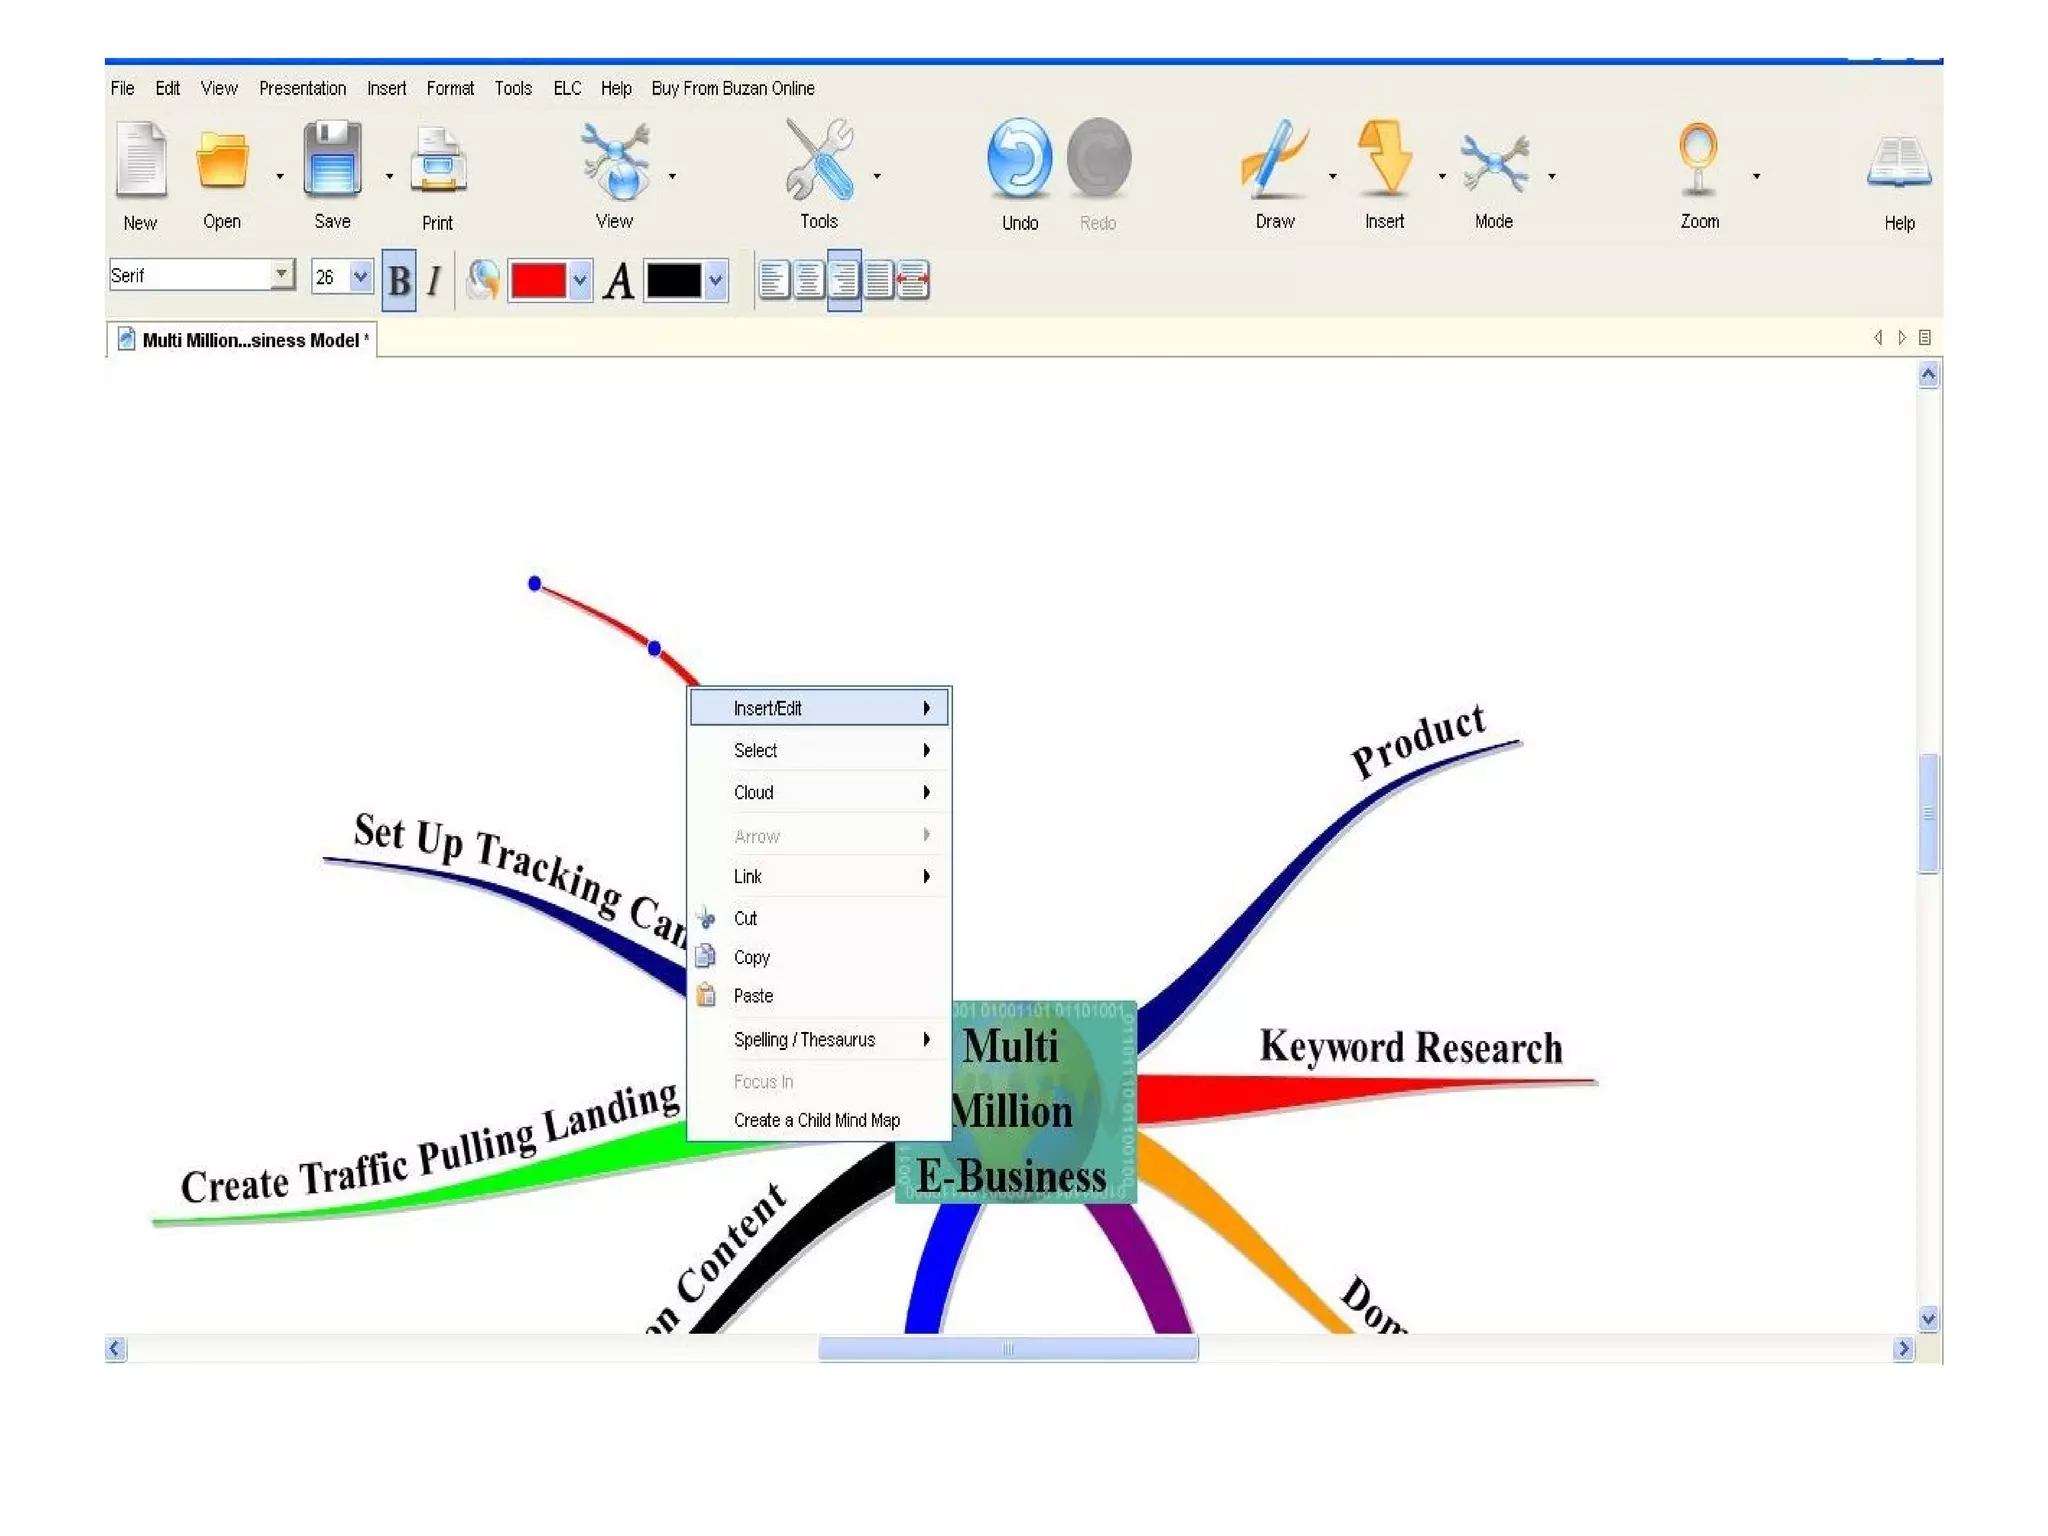This screenshot has width=2048, height=1536.
Task: Click Create a Child Mind Map
Action: 816,1120
